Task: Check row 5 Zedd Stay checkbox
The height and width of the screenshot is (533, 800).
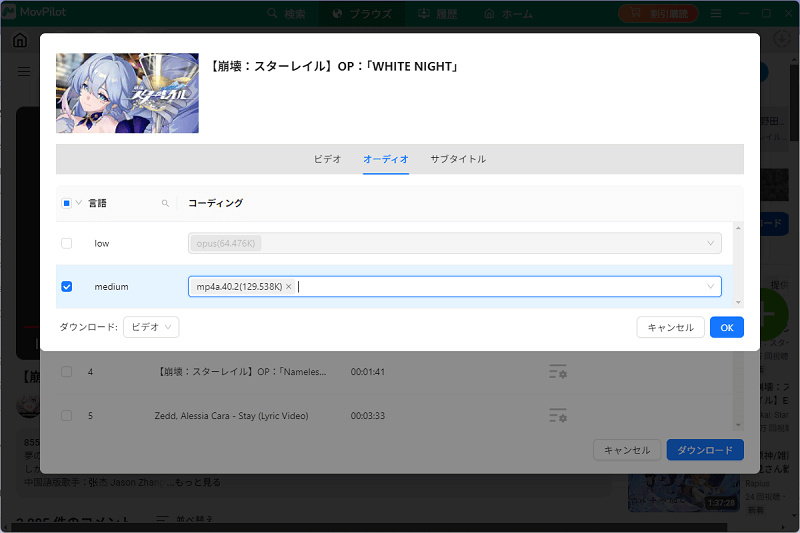Action: (66, 416)
